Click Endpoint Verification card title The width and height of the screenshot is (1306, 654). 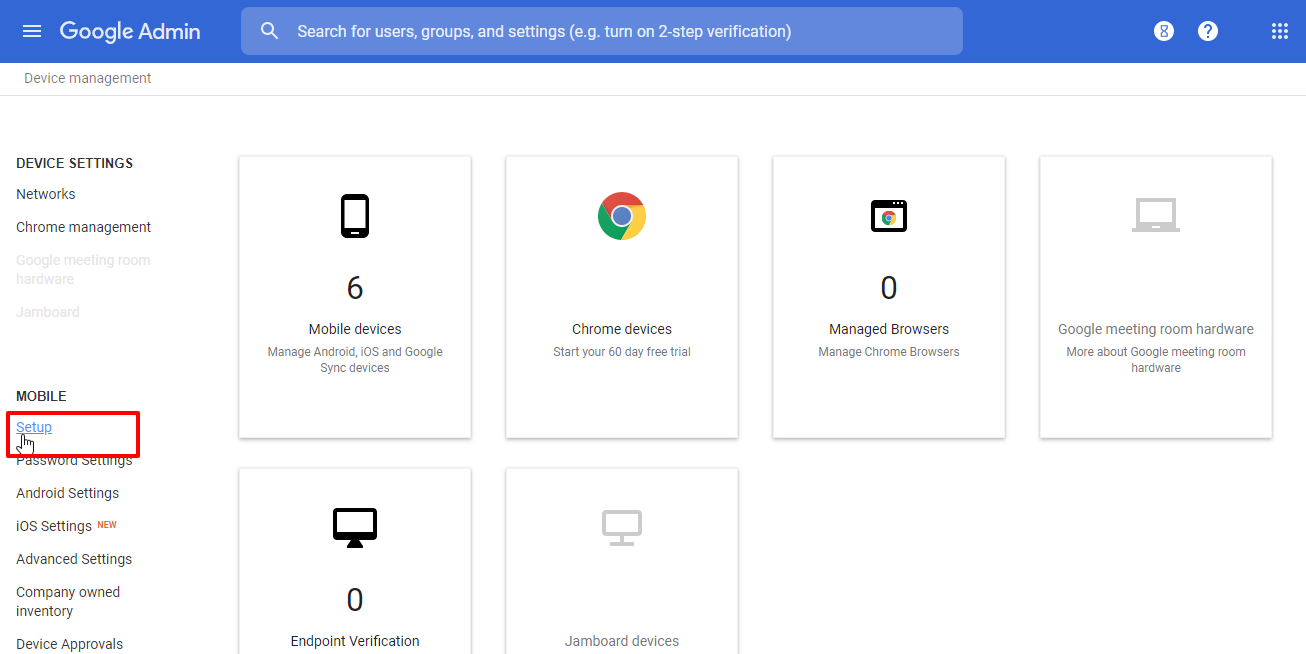[x=355, y=641]
